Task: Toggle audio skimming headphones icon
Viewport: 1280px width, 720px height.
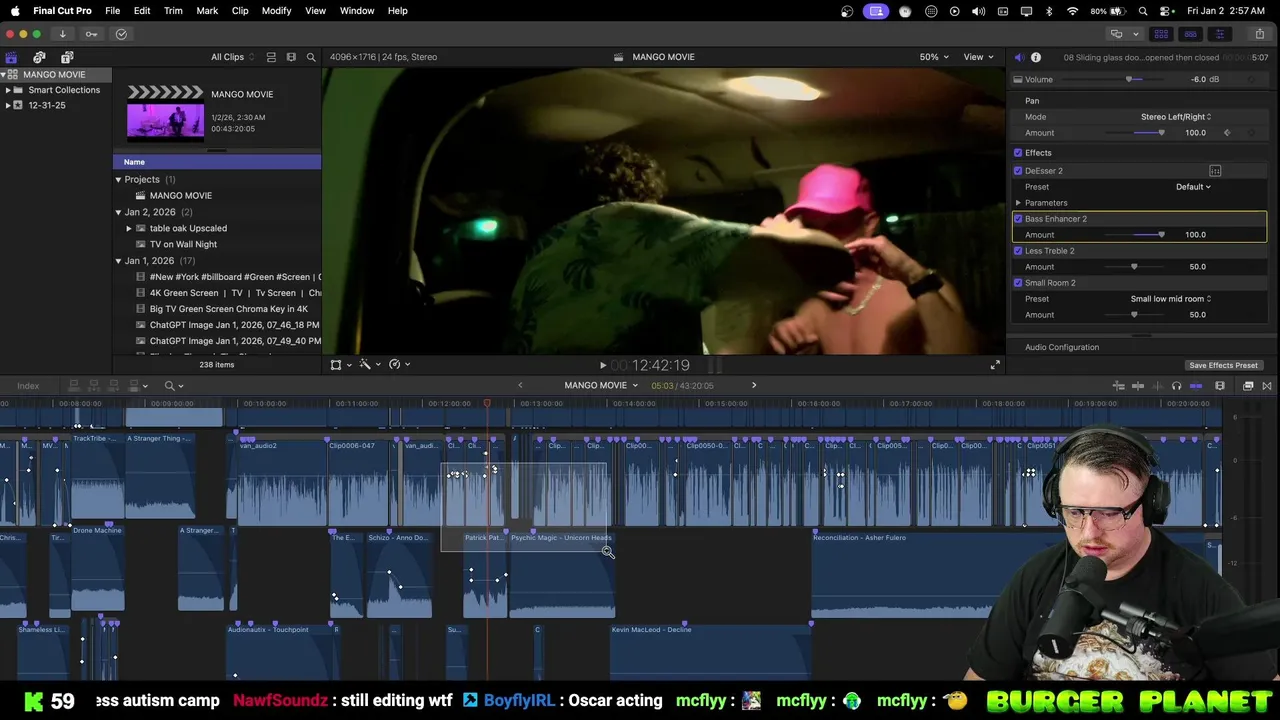Action: pos(1176,386)
